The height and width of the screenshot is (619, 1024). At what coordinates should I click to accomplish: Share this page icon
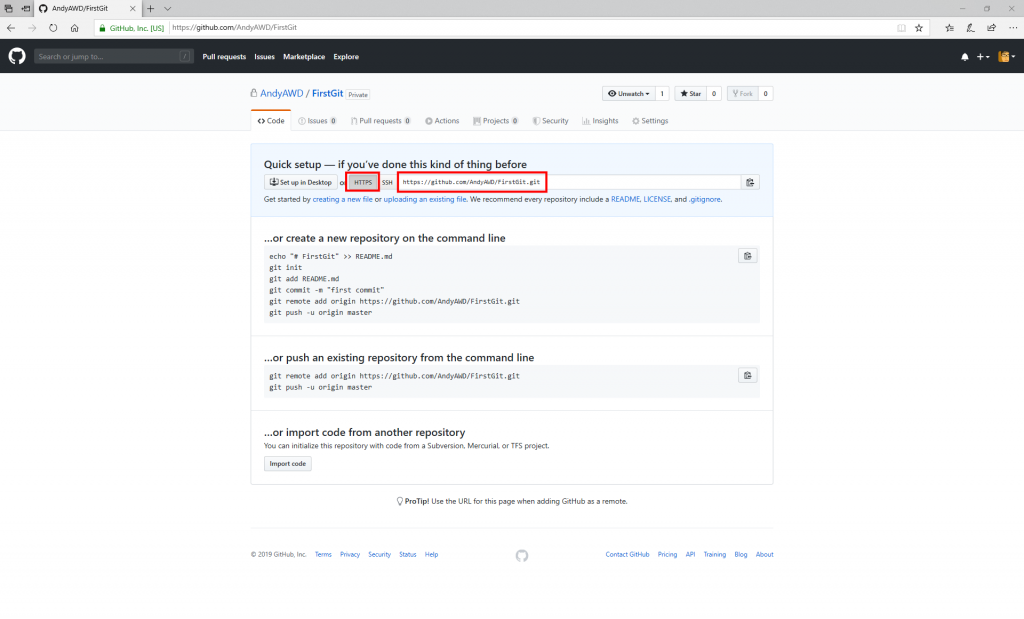click(991, 28)
